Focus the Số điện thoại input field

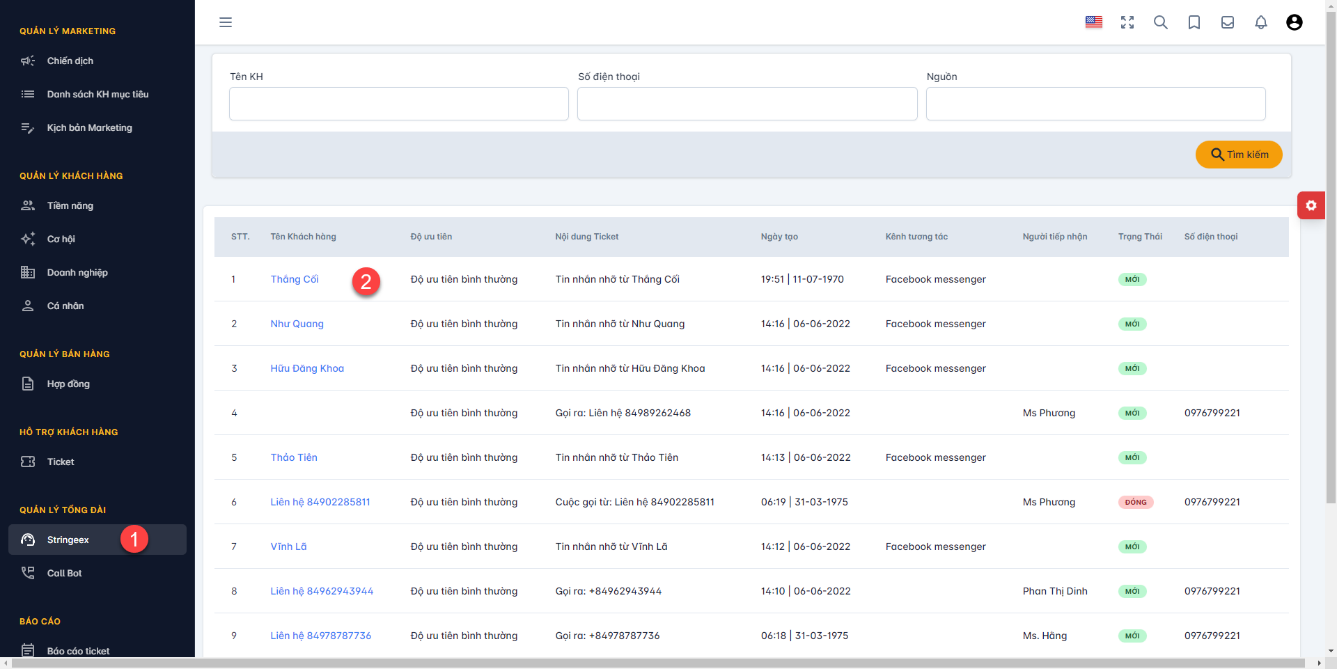pos(747,104)
